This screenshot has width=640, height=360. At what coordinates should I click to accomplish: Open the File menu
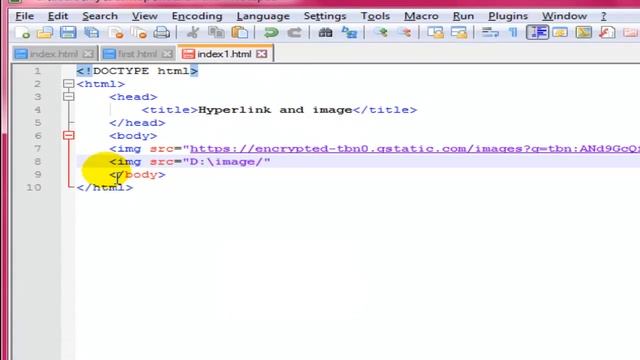click(24, 16)
